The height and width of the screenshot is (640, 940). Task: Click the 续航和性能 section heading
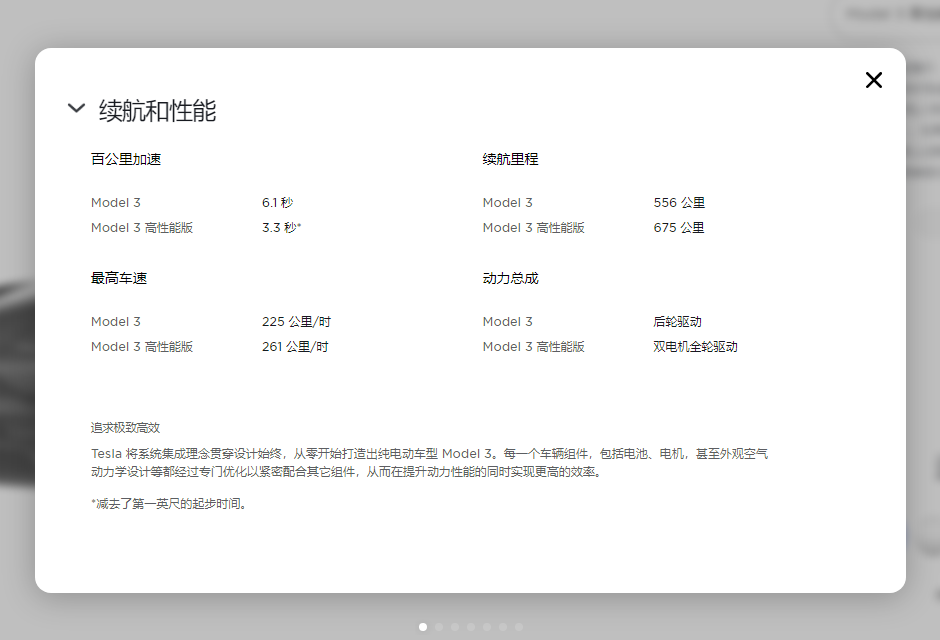(x=157, y=111)
